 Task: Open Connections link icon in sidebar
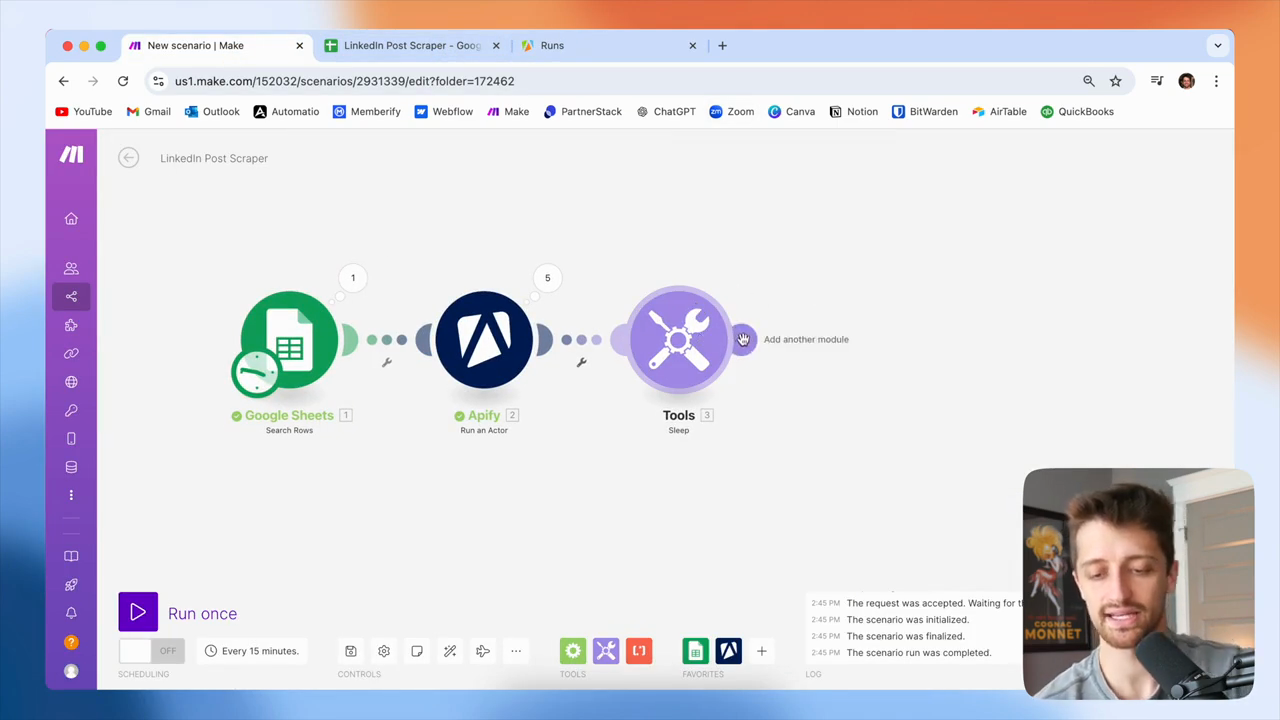tap(71, 353)
